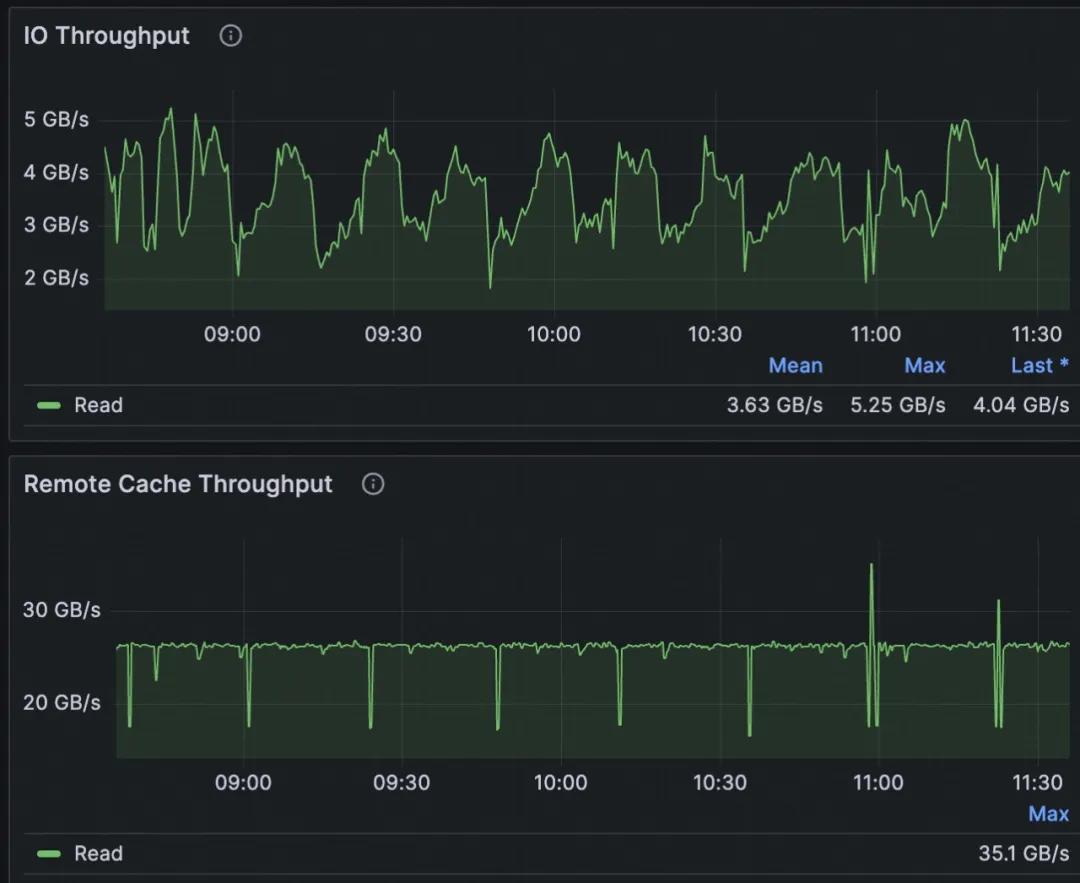Click the 09:30 time label in Remote Cache chart
Image resolution: width=1080 pixels, height=883 pixels.
401,783
